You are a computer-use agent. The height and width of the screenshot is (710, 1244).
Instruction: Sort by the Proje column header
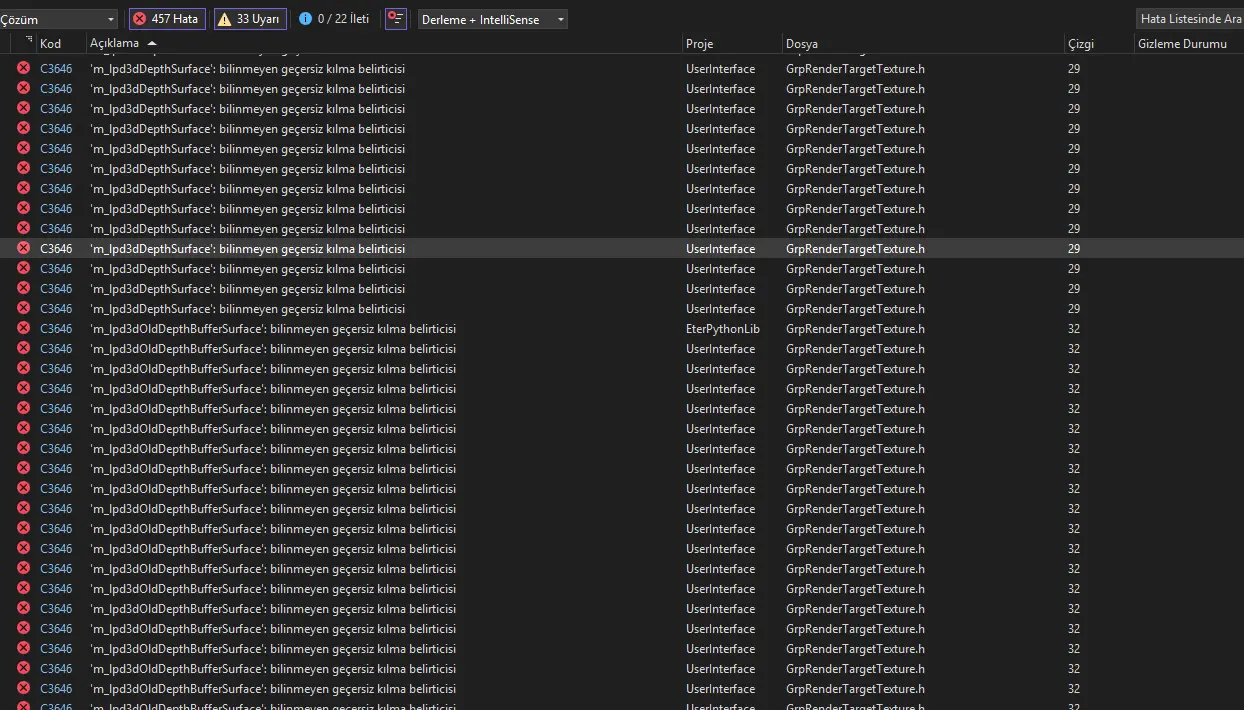(699, 44)
